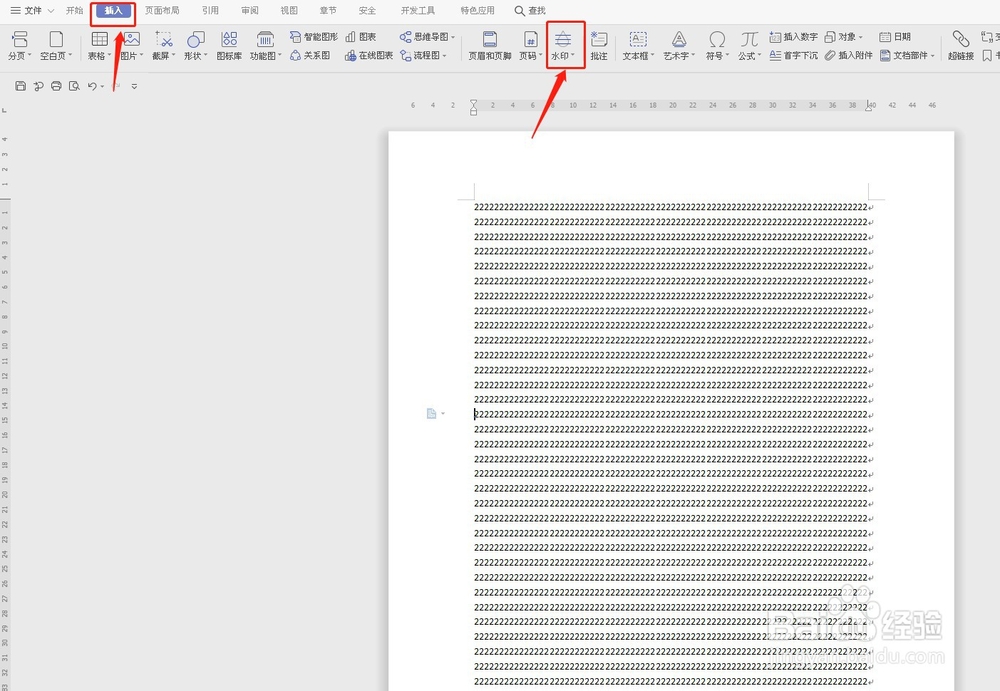Click 插入附件 insert attachment
The height and width of the screenshot is (691, 1000).
click(x=848, y=56)
